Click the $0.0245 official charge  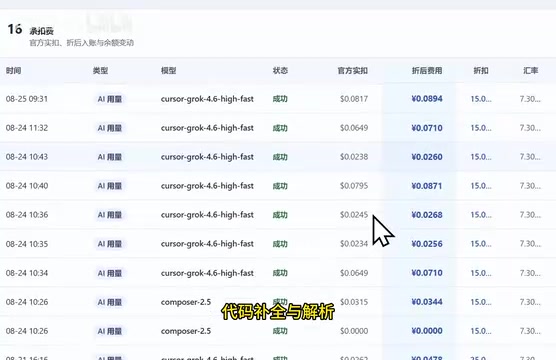click(x=354, y=215)
